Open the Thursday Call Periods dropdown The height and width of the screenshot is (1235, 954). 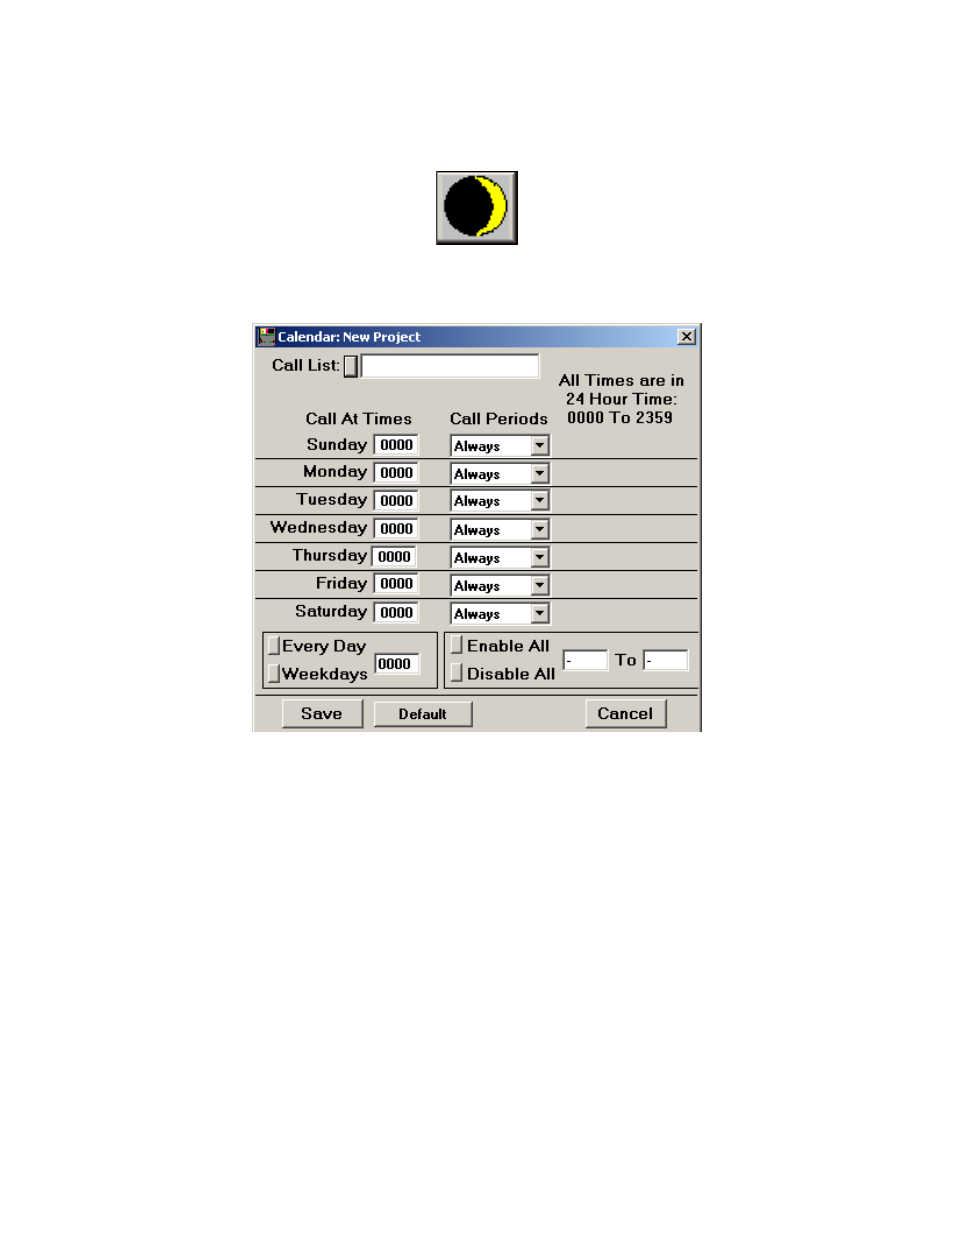(539, 558)
